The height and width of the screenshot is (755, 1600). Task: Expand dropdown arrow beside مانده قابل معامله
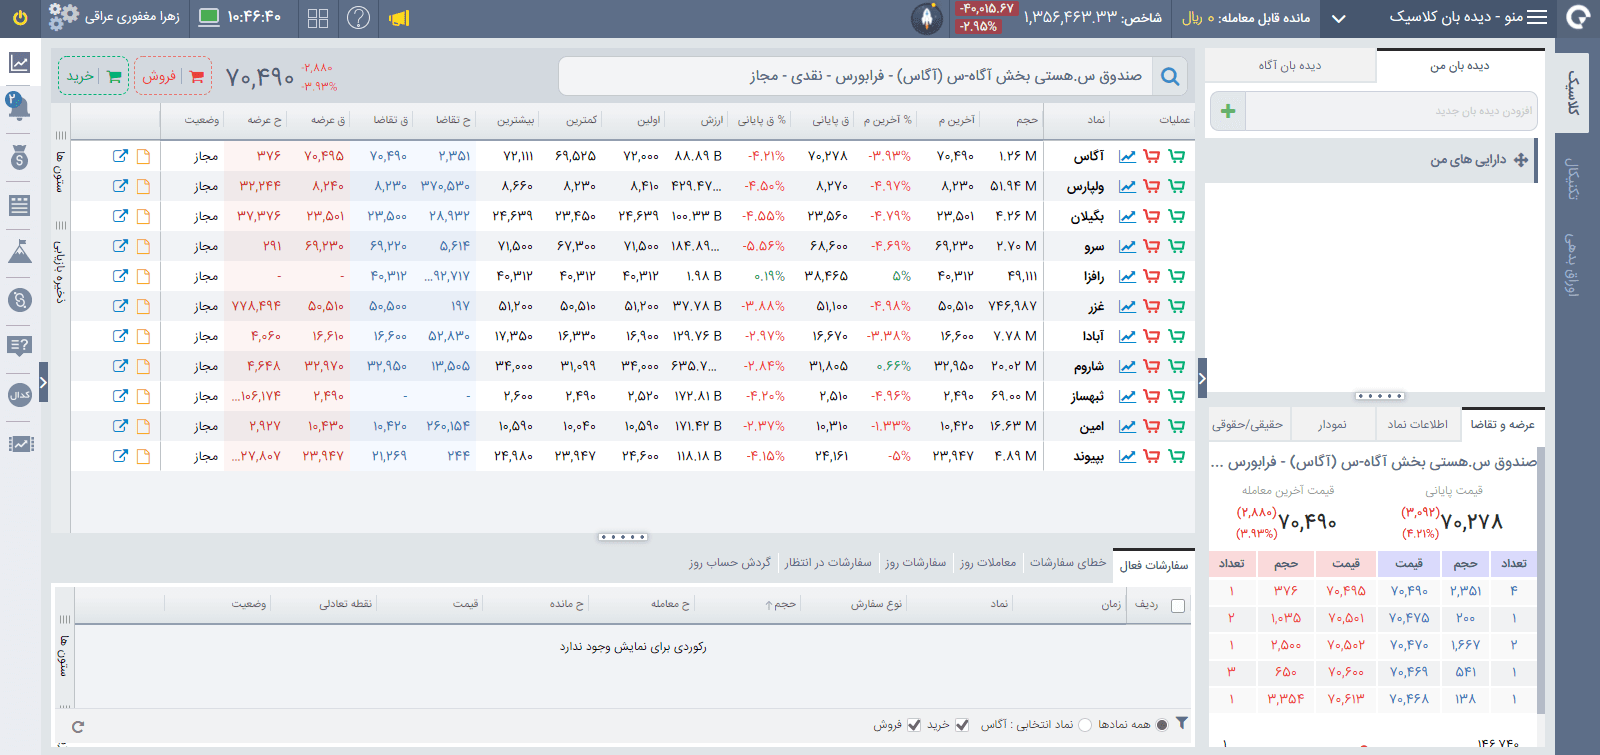pos(1339,18)
